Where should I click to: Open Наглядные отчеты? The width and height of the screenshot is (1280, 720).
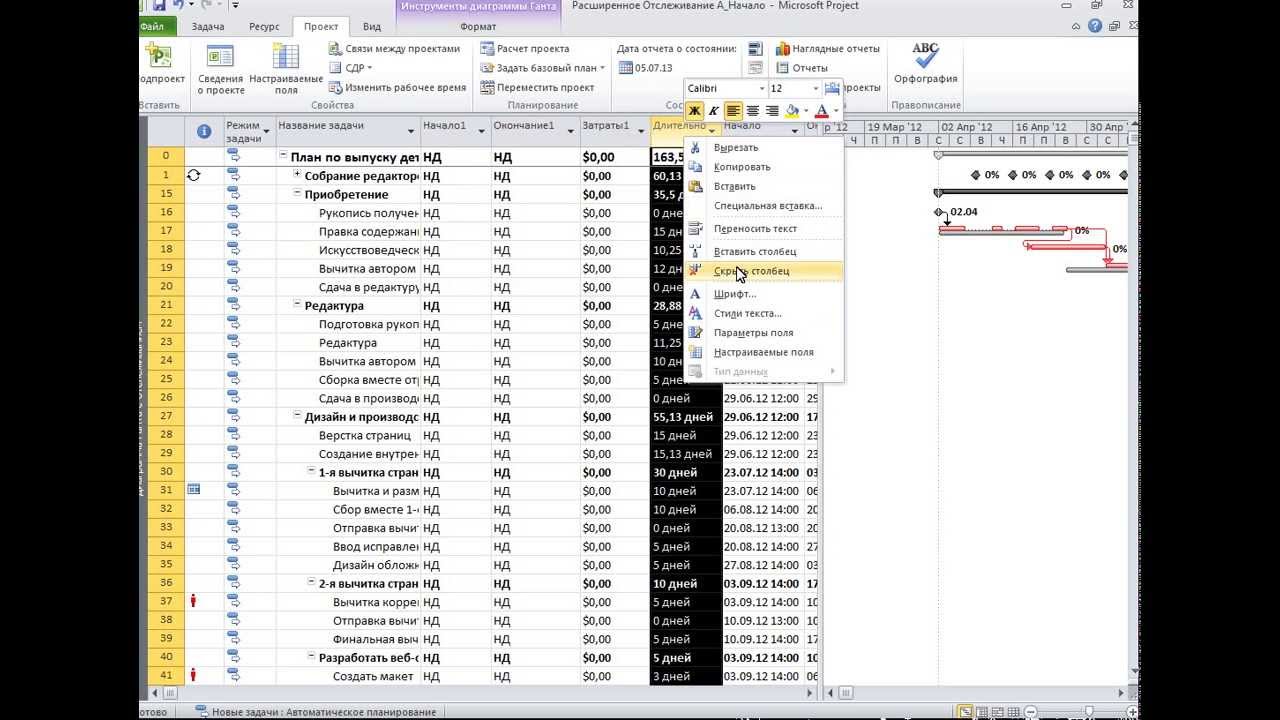[x=826, y=48]
